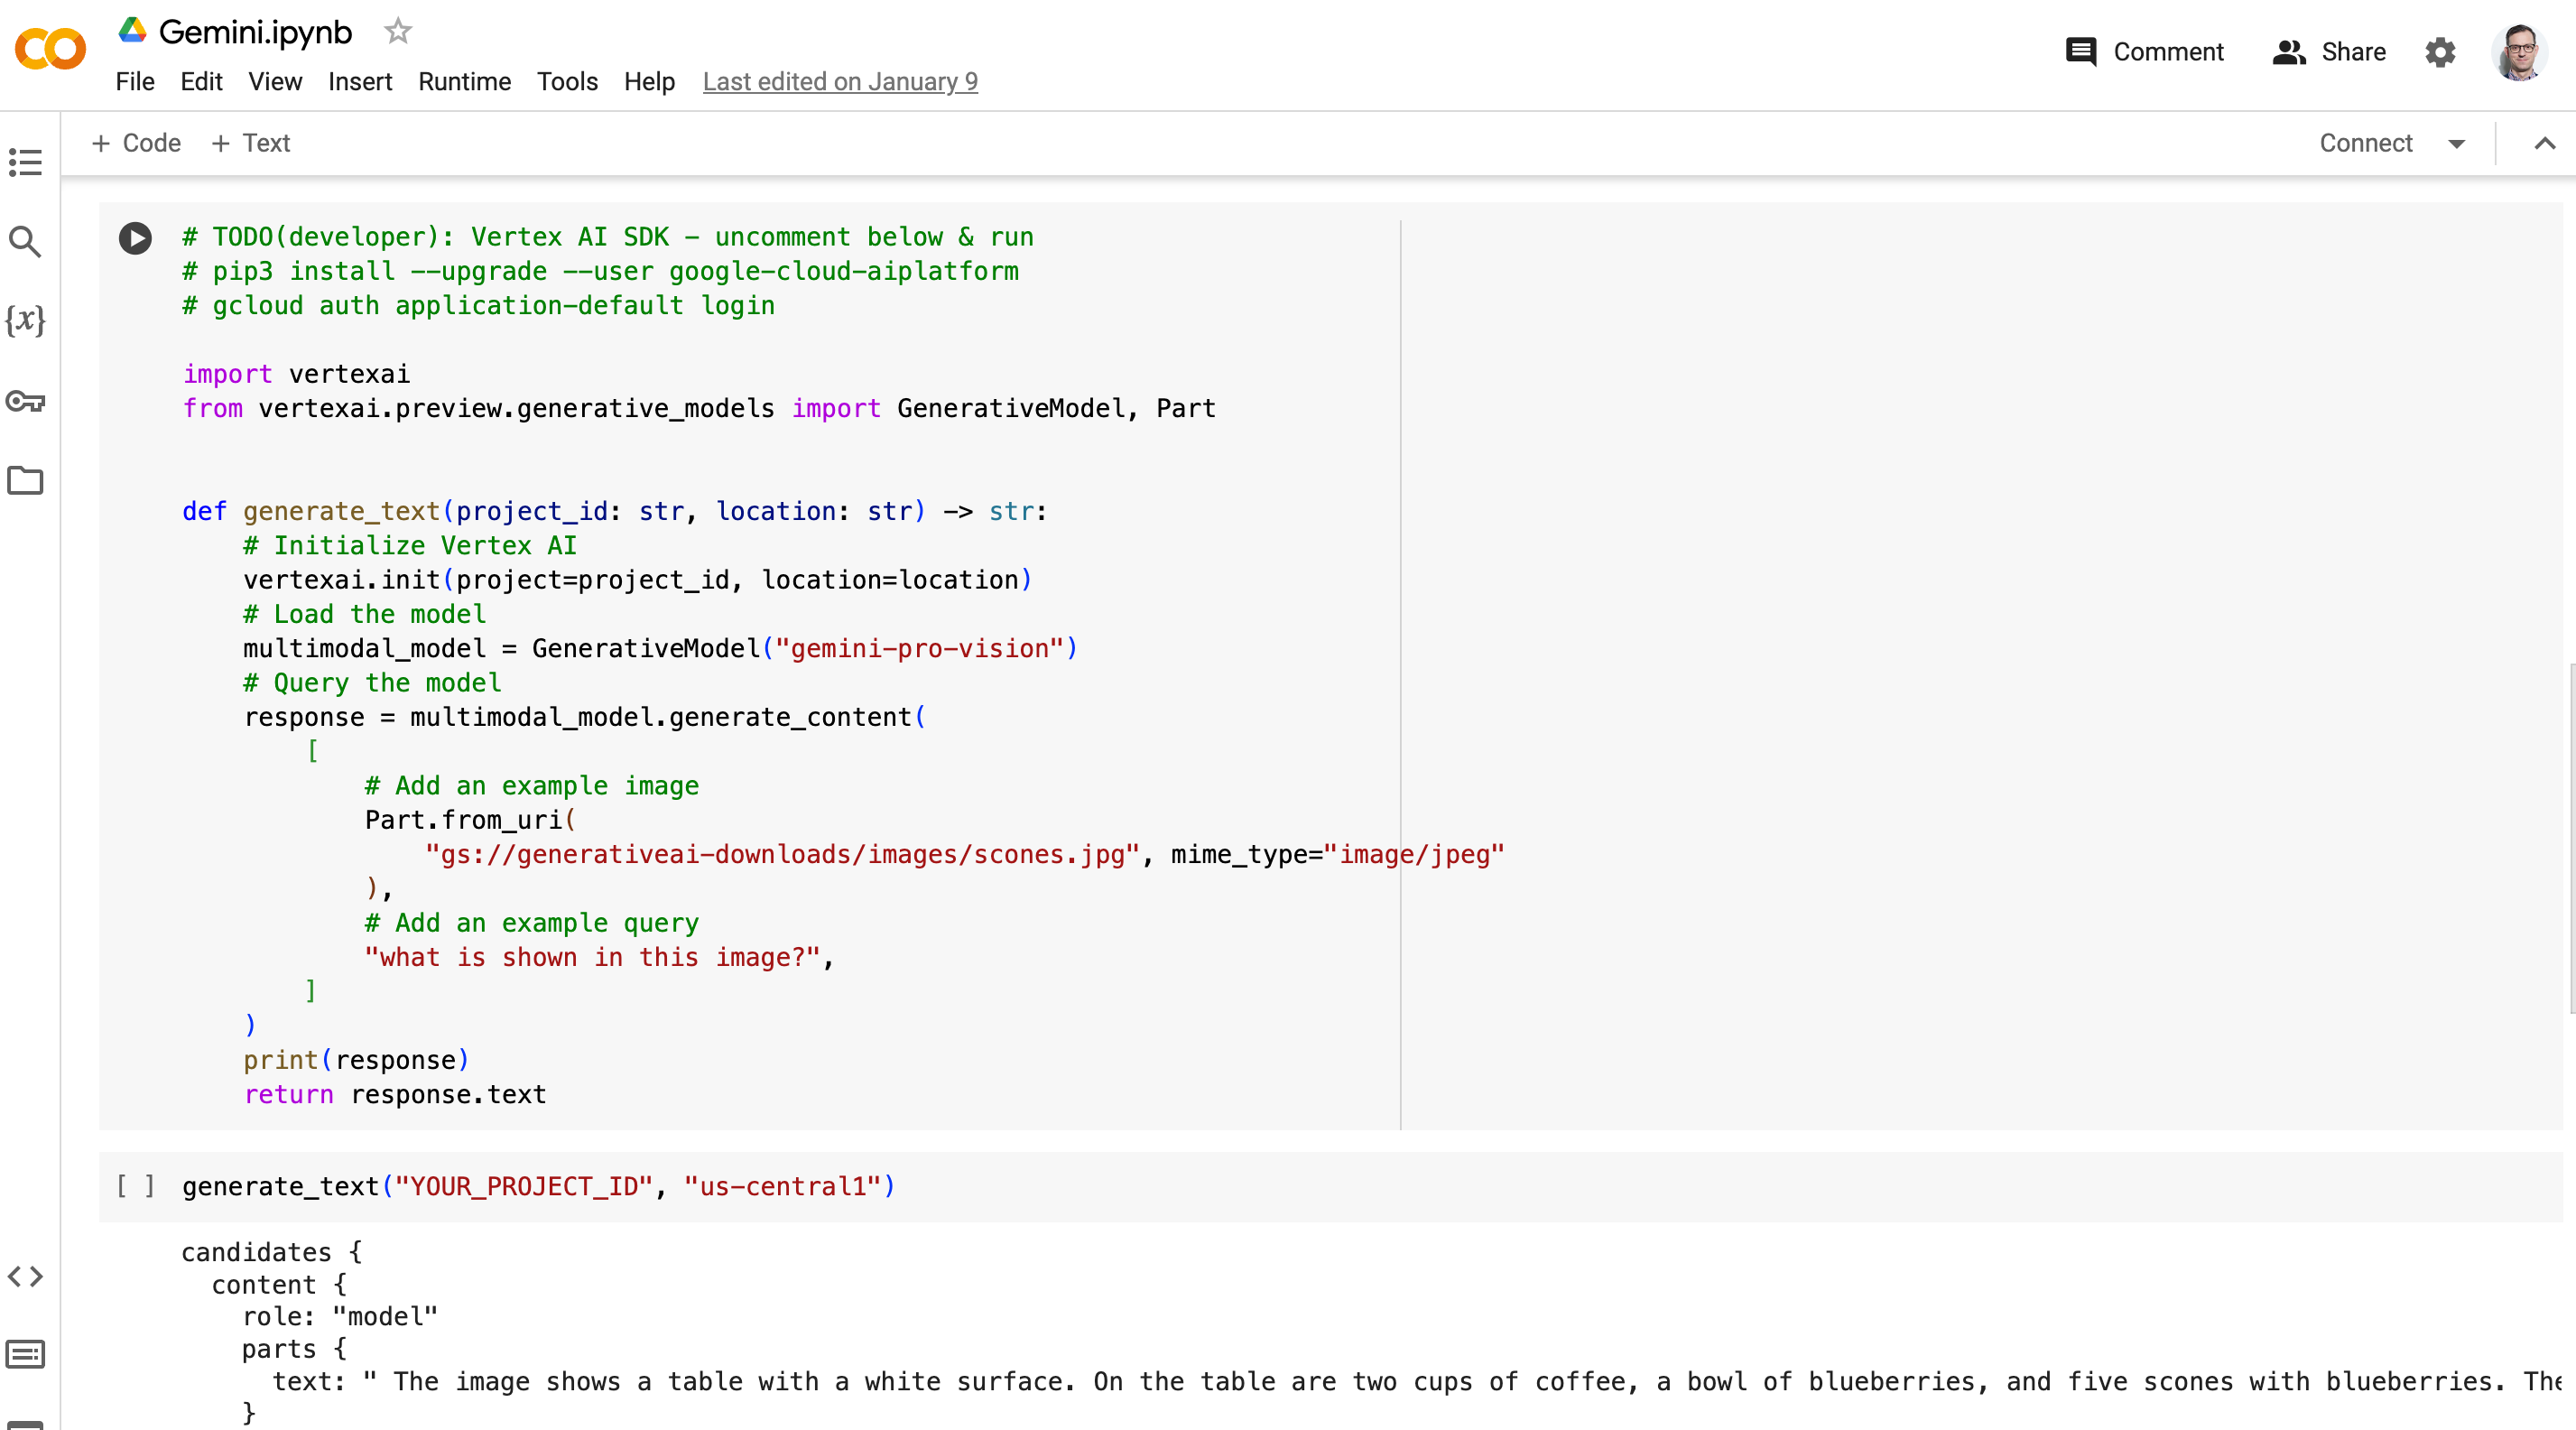Viewport: 2576px width, 1430px height.
Task: Star the Gemini.ipynb notebook
Action: click(x=398, y=32)
